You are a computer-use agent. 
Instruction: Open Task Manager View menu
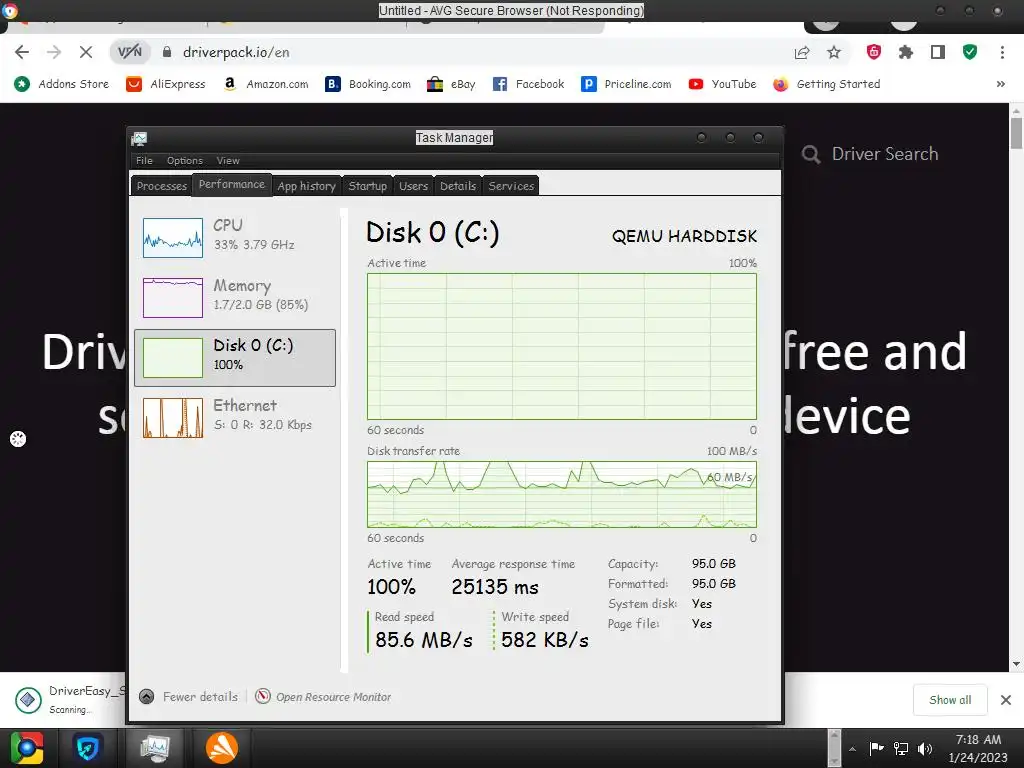[228, 161]
